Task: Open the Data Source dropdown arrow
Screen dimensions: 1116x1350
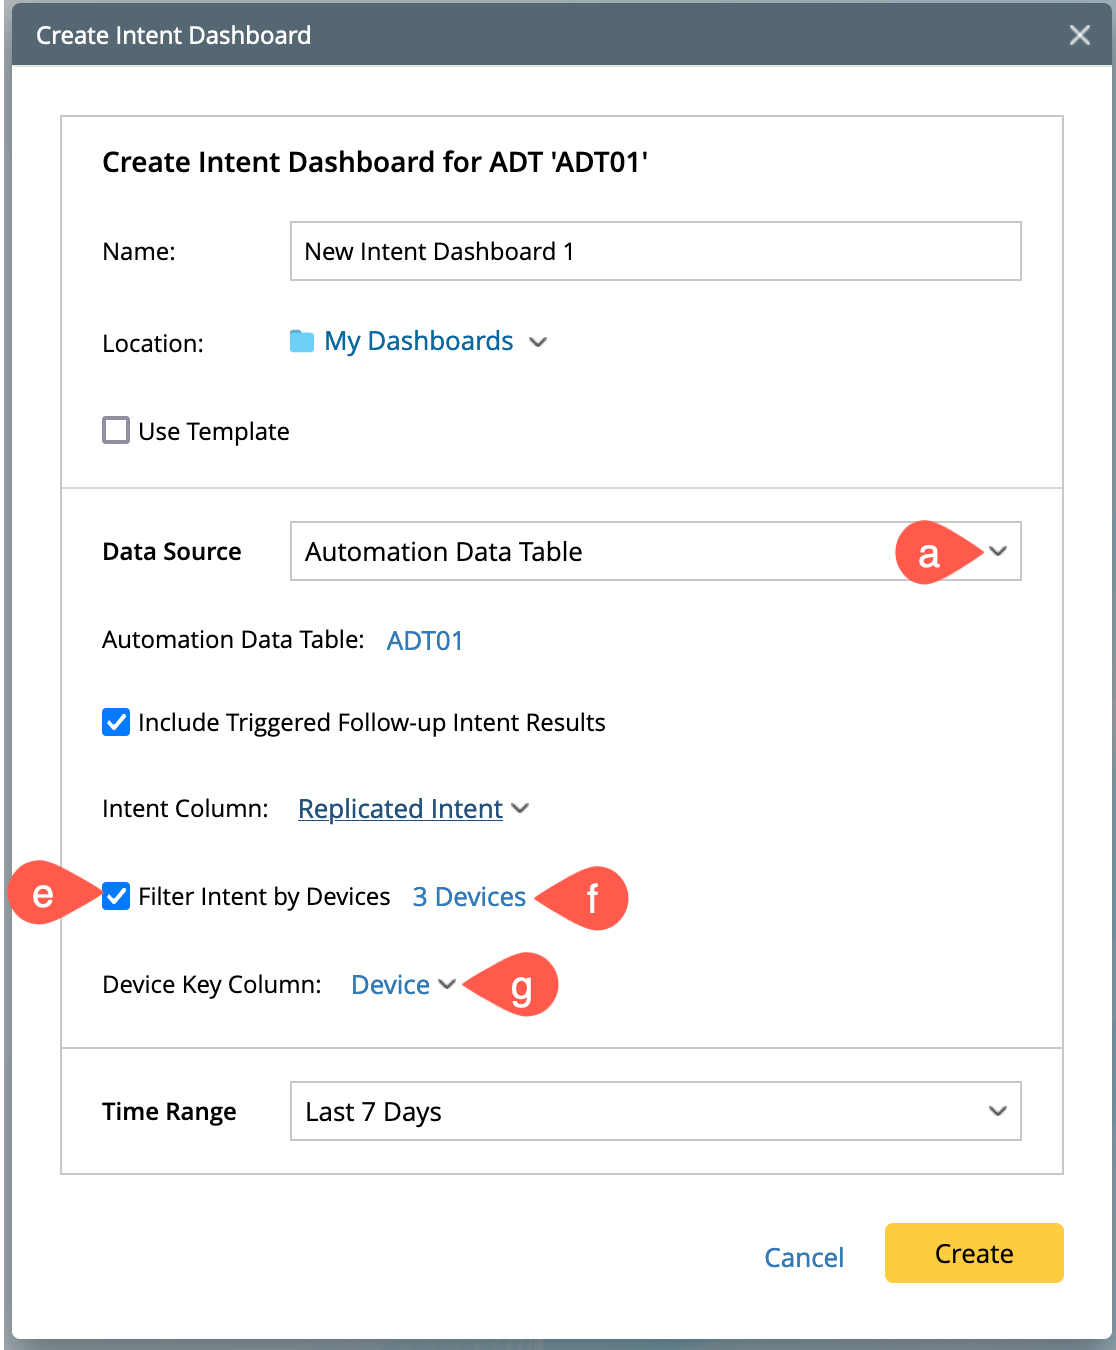Action: [997, 551]
